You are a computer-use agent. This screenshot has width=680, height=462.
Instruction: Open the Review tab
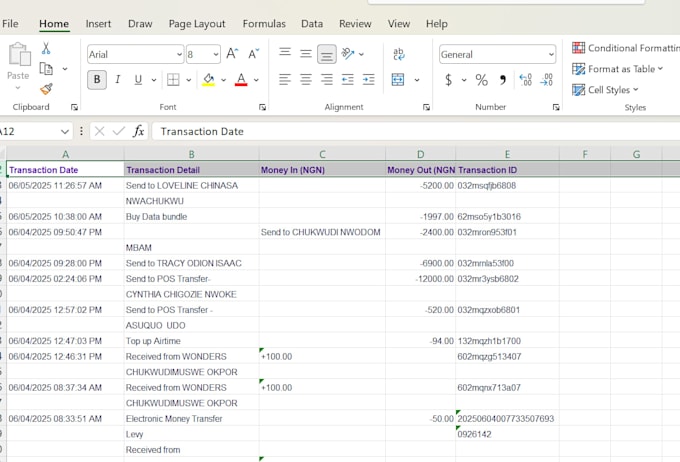pyautogui.click(x=355, y=24)
